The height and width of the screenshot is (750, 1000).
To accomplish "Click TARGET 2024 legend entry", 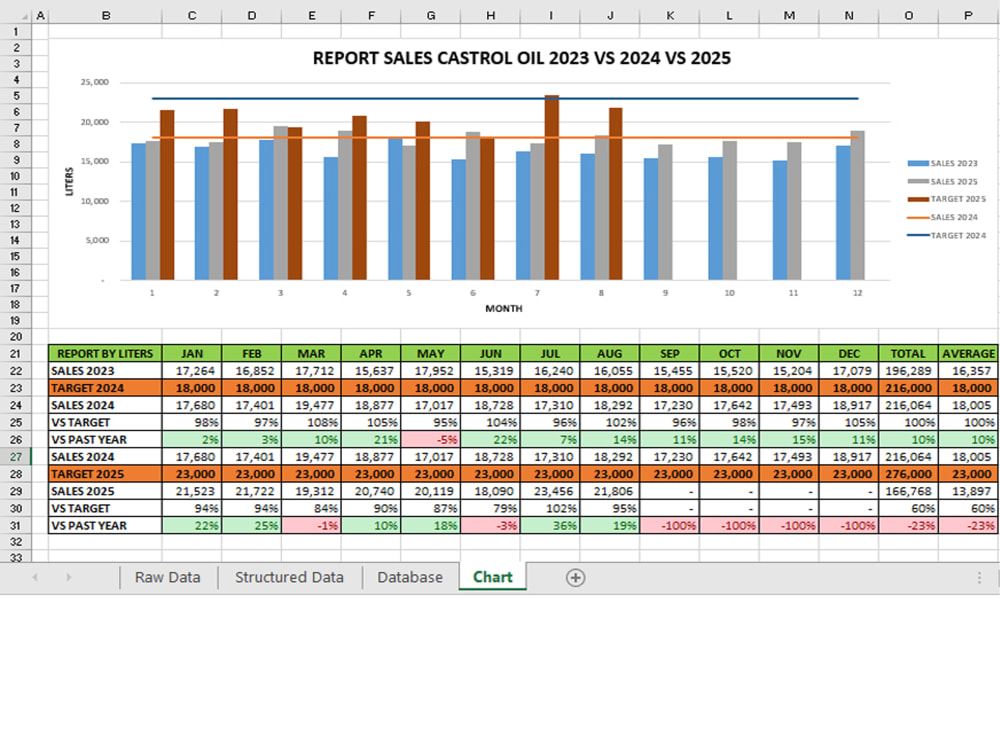I will click(x=946, y=235).
